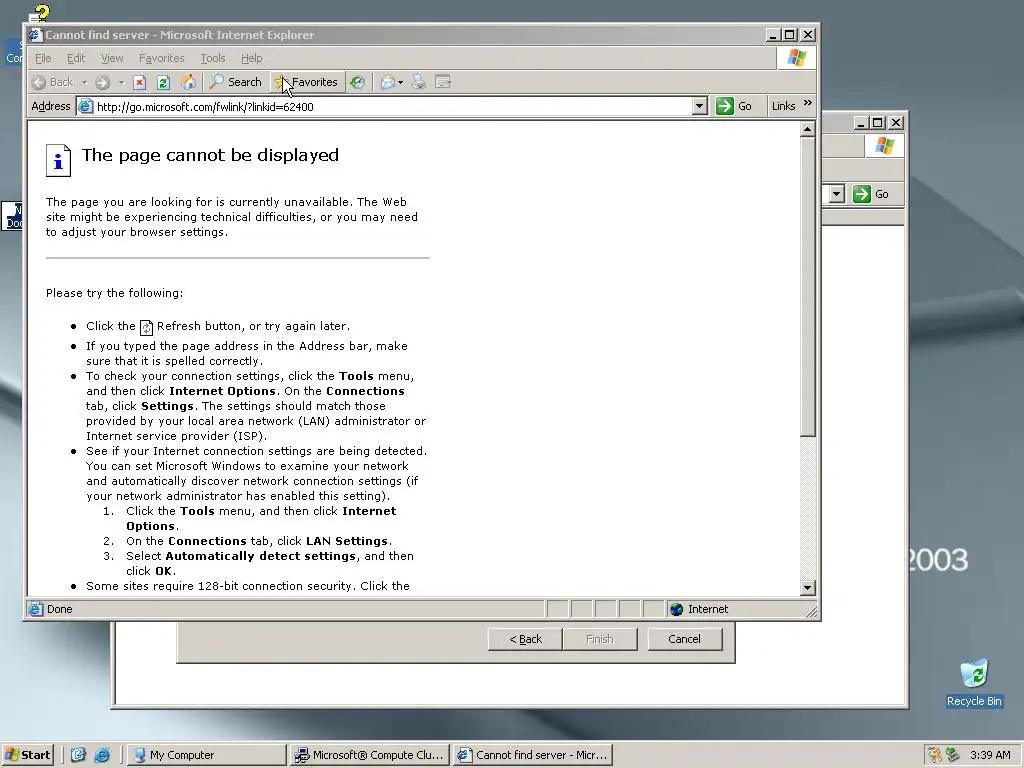Click the vertical scrollbar down arrow
This screenshot has height=768, width=1024.
pos(807,588)
